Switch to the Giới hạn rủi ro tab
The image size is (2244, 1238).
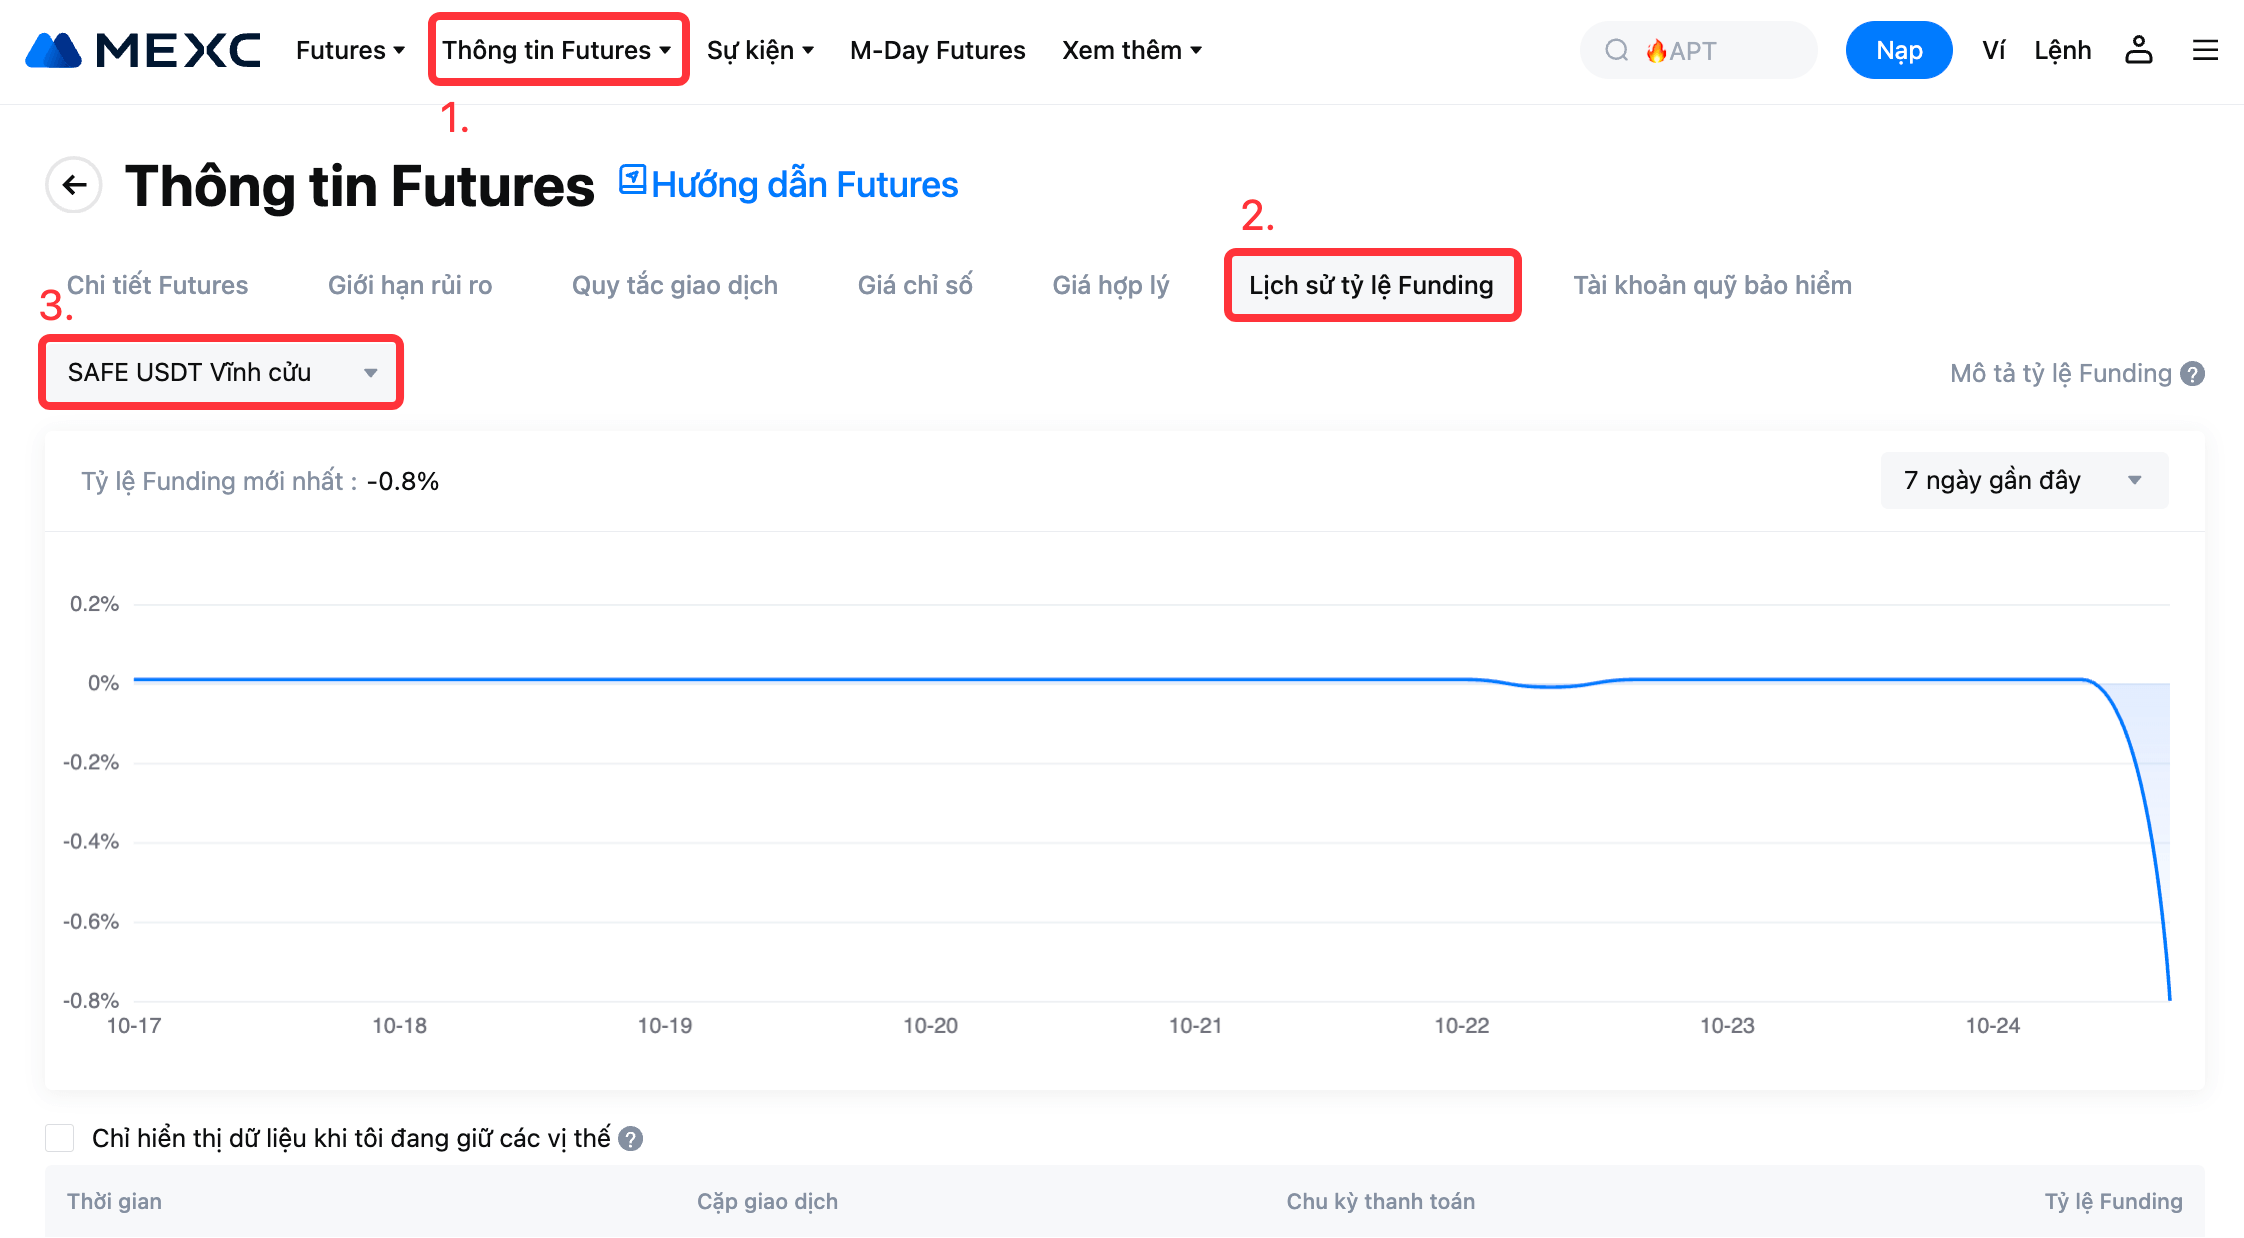tap(410, 286)
